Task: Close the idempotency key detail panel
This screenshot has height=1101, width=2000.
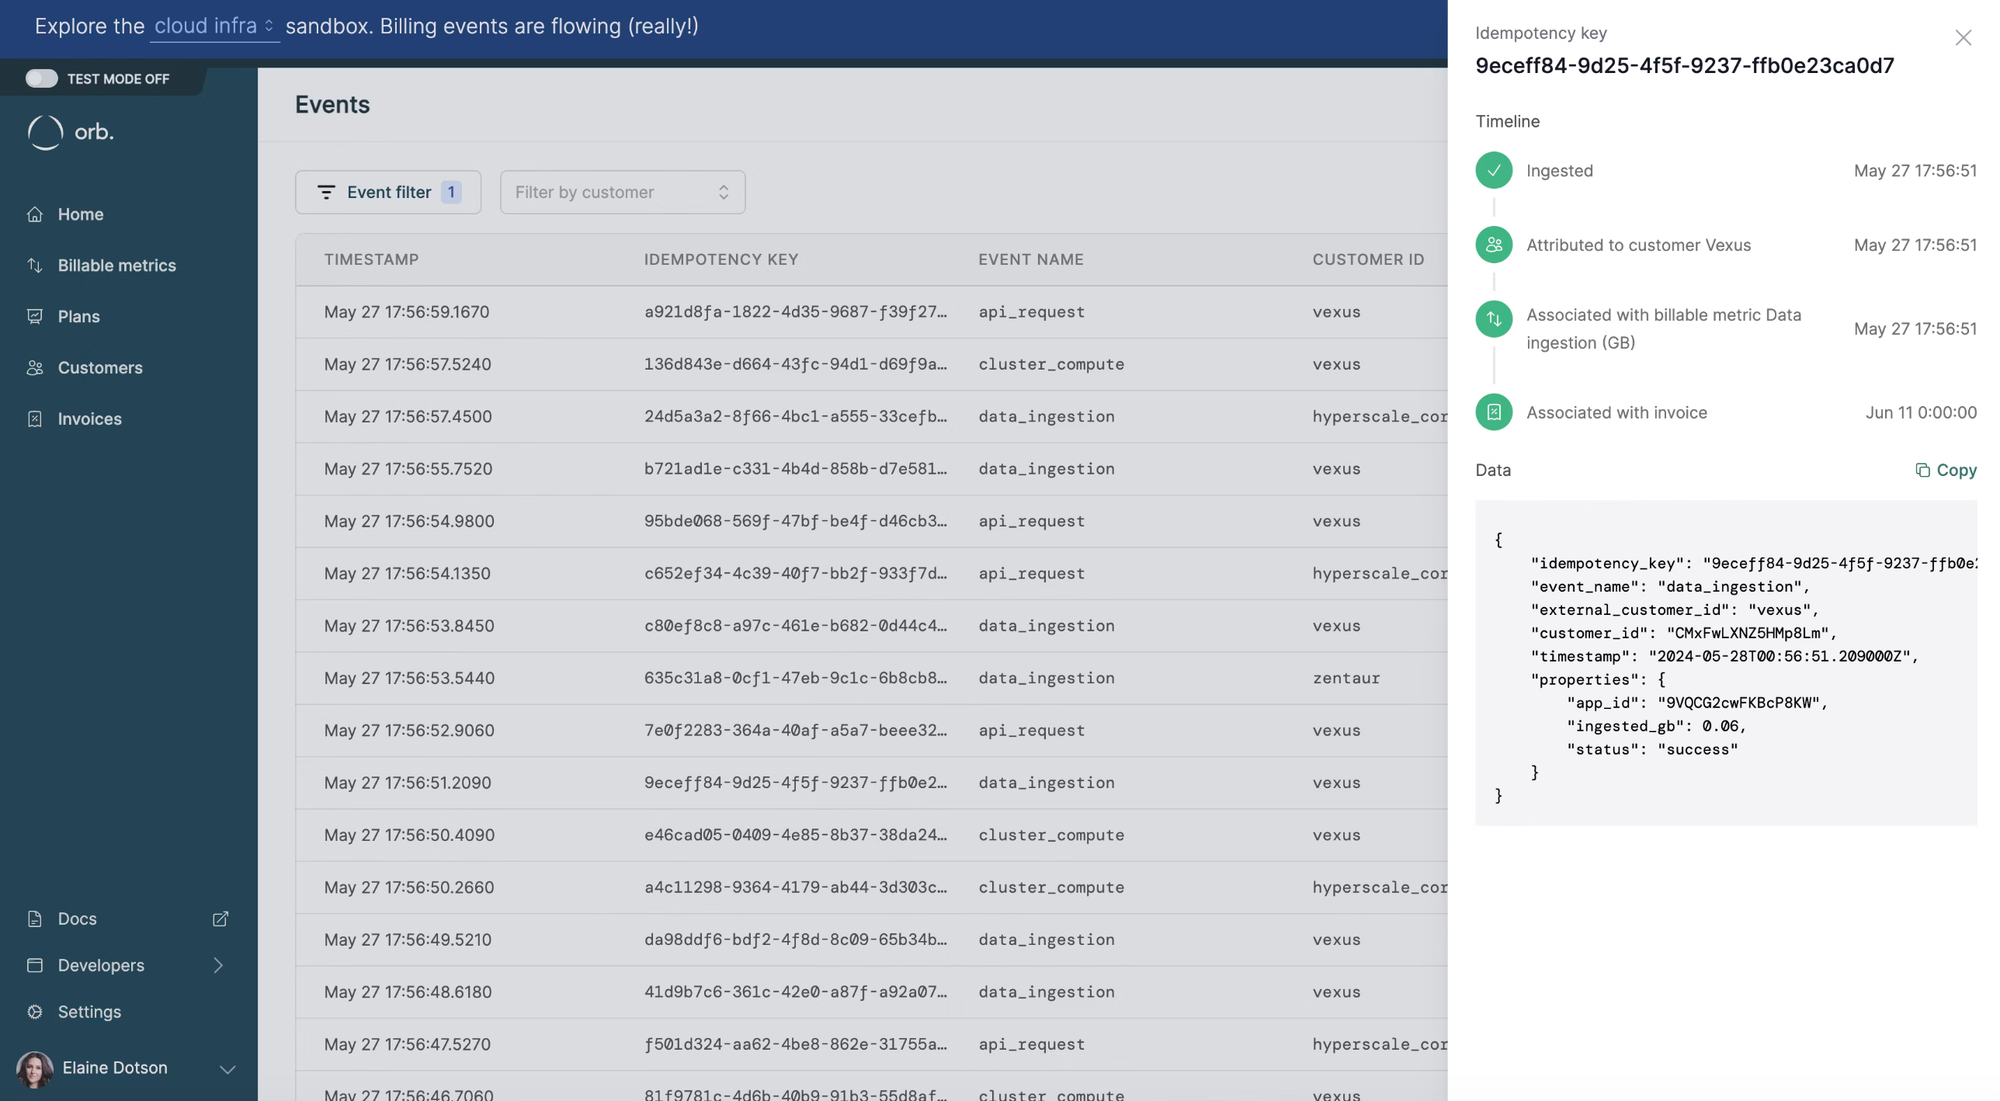Action: (x=1963, y=38)
